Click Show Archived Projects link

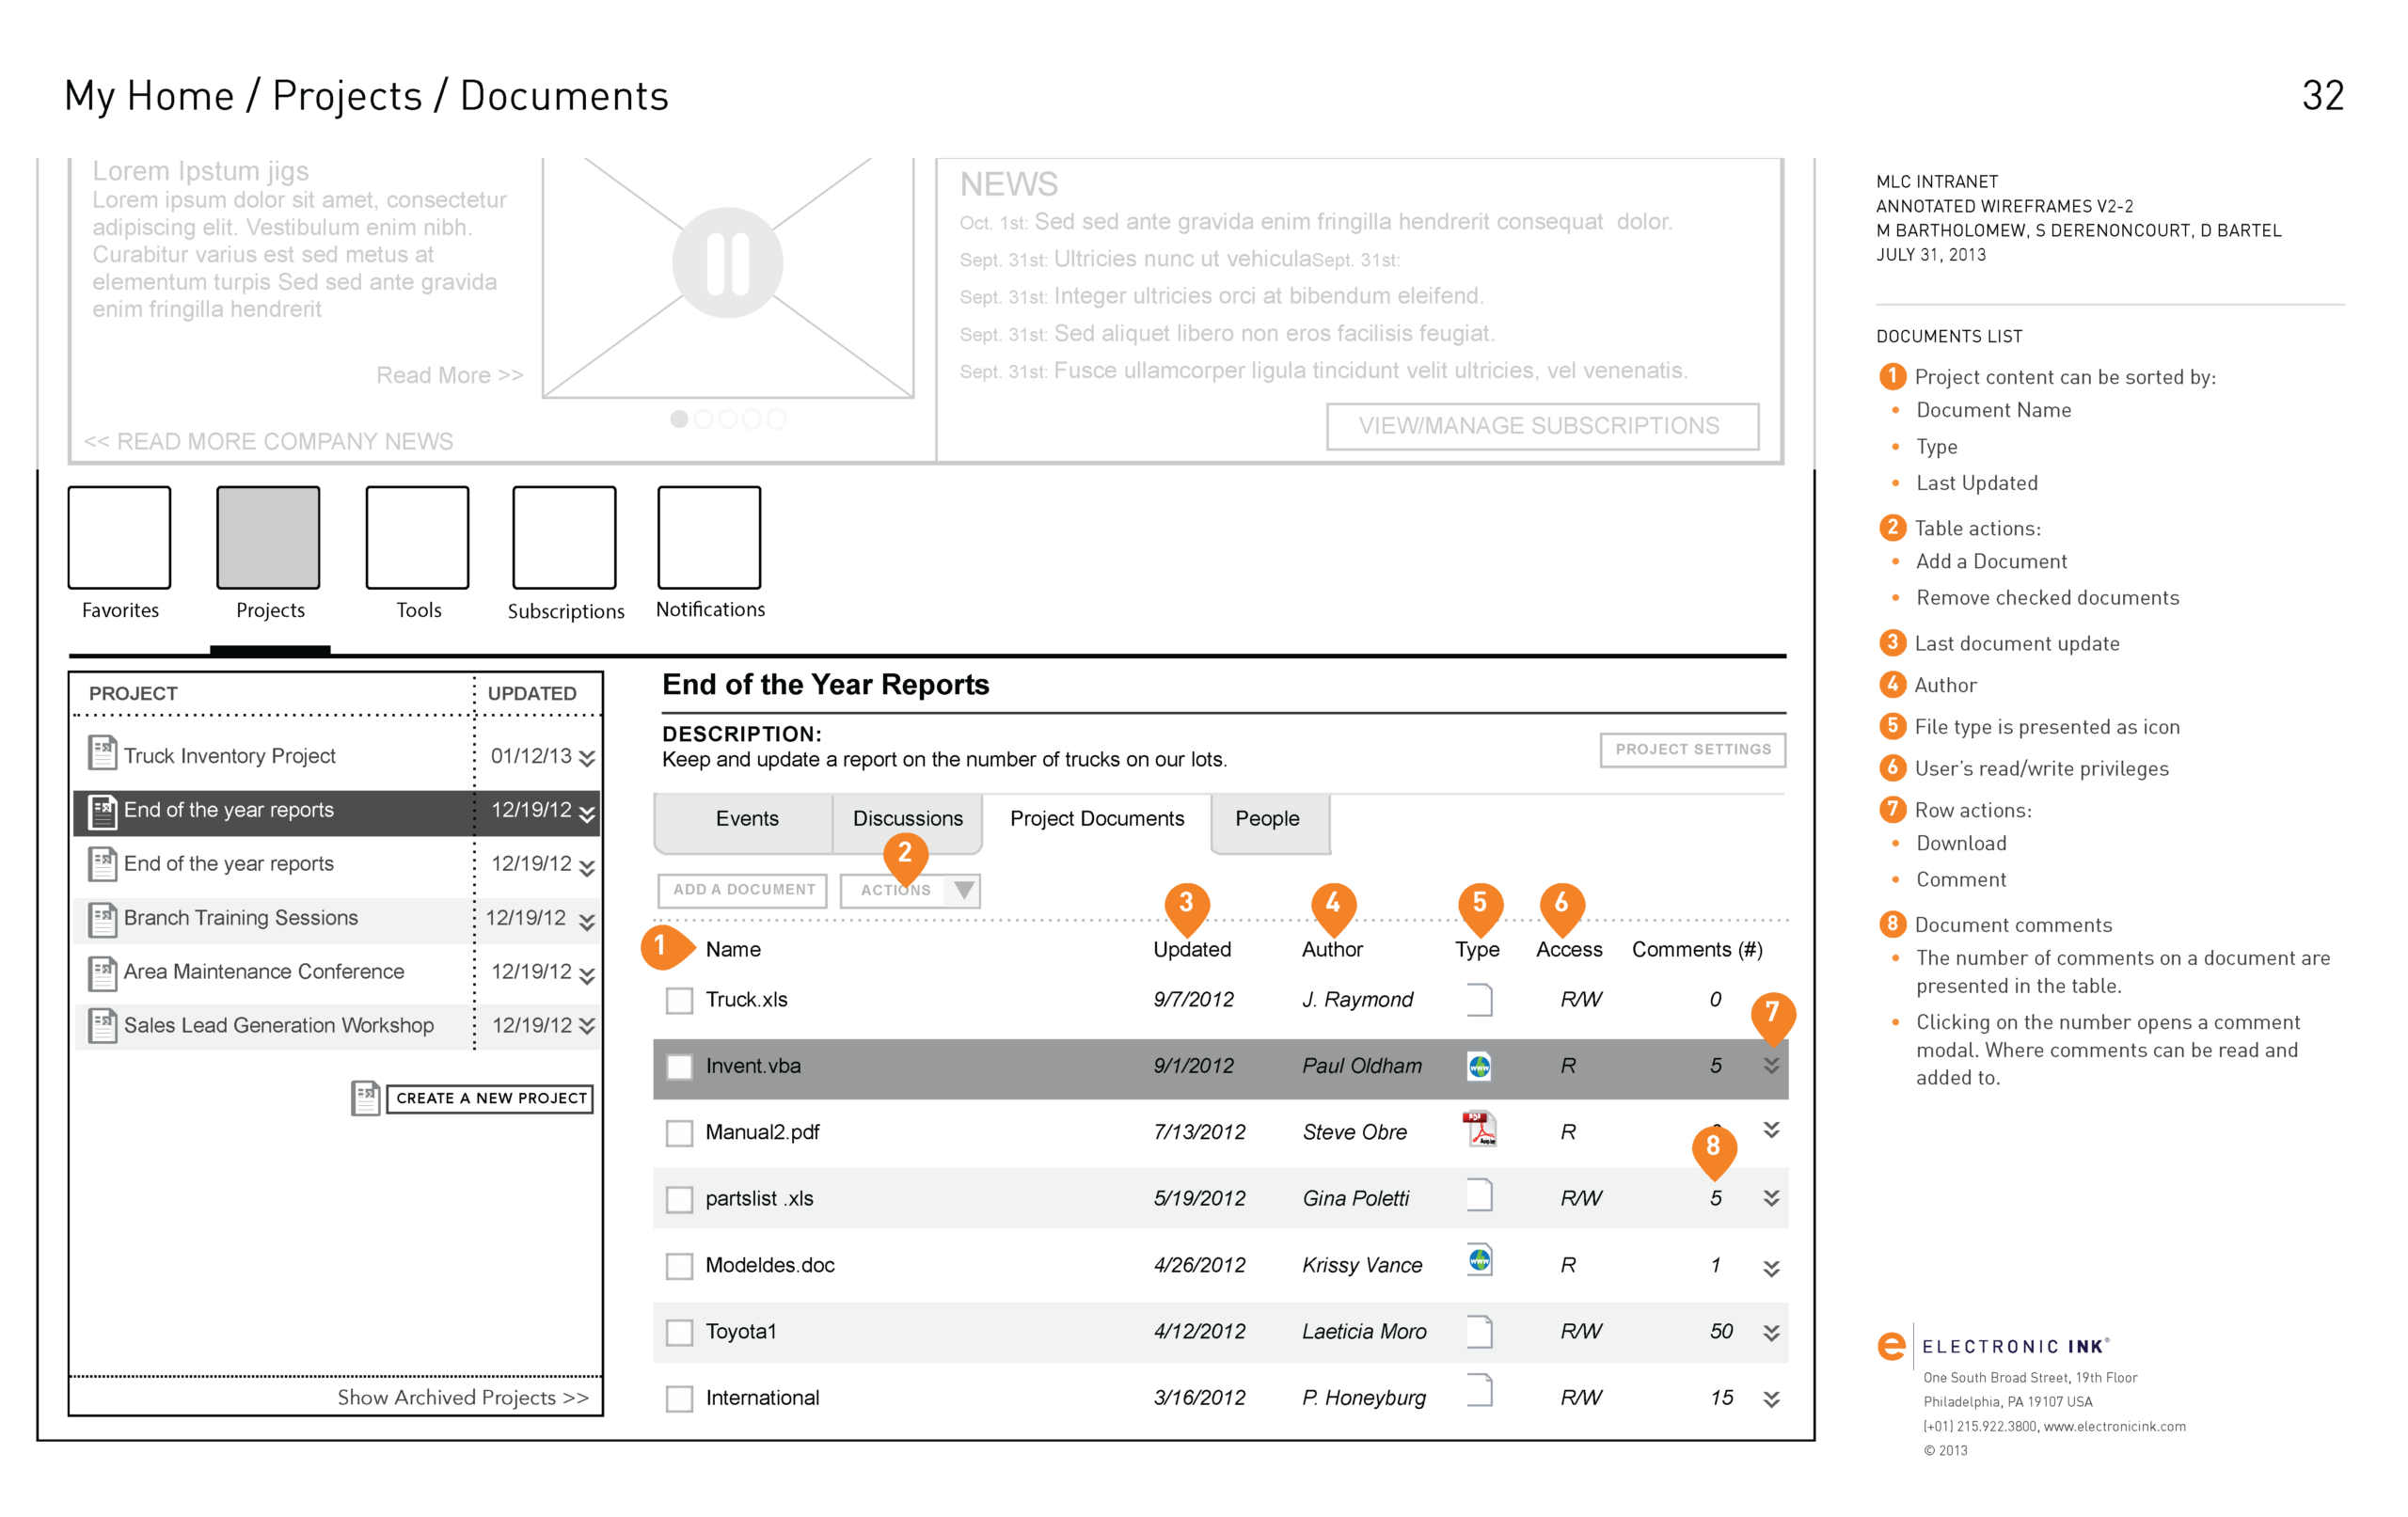pyautogui.click(x=462, y=1398)
